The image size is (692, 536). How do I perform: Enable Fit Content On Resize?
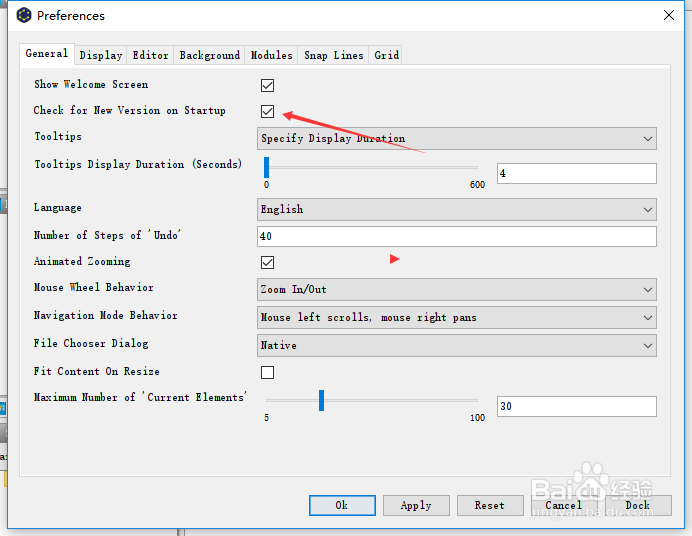pyautogui.click(x=267, y=372)
